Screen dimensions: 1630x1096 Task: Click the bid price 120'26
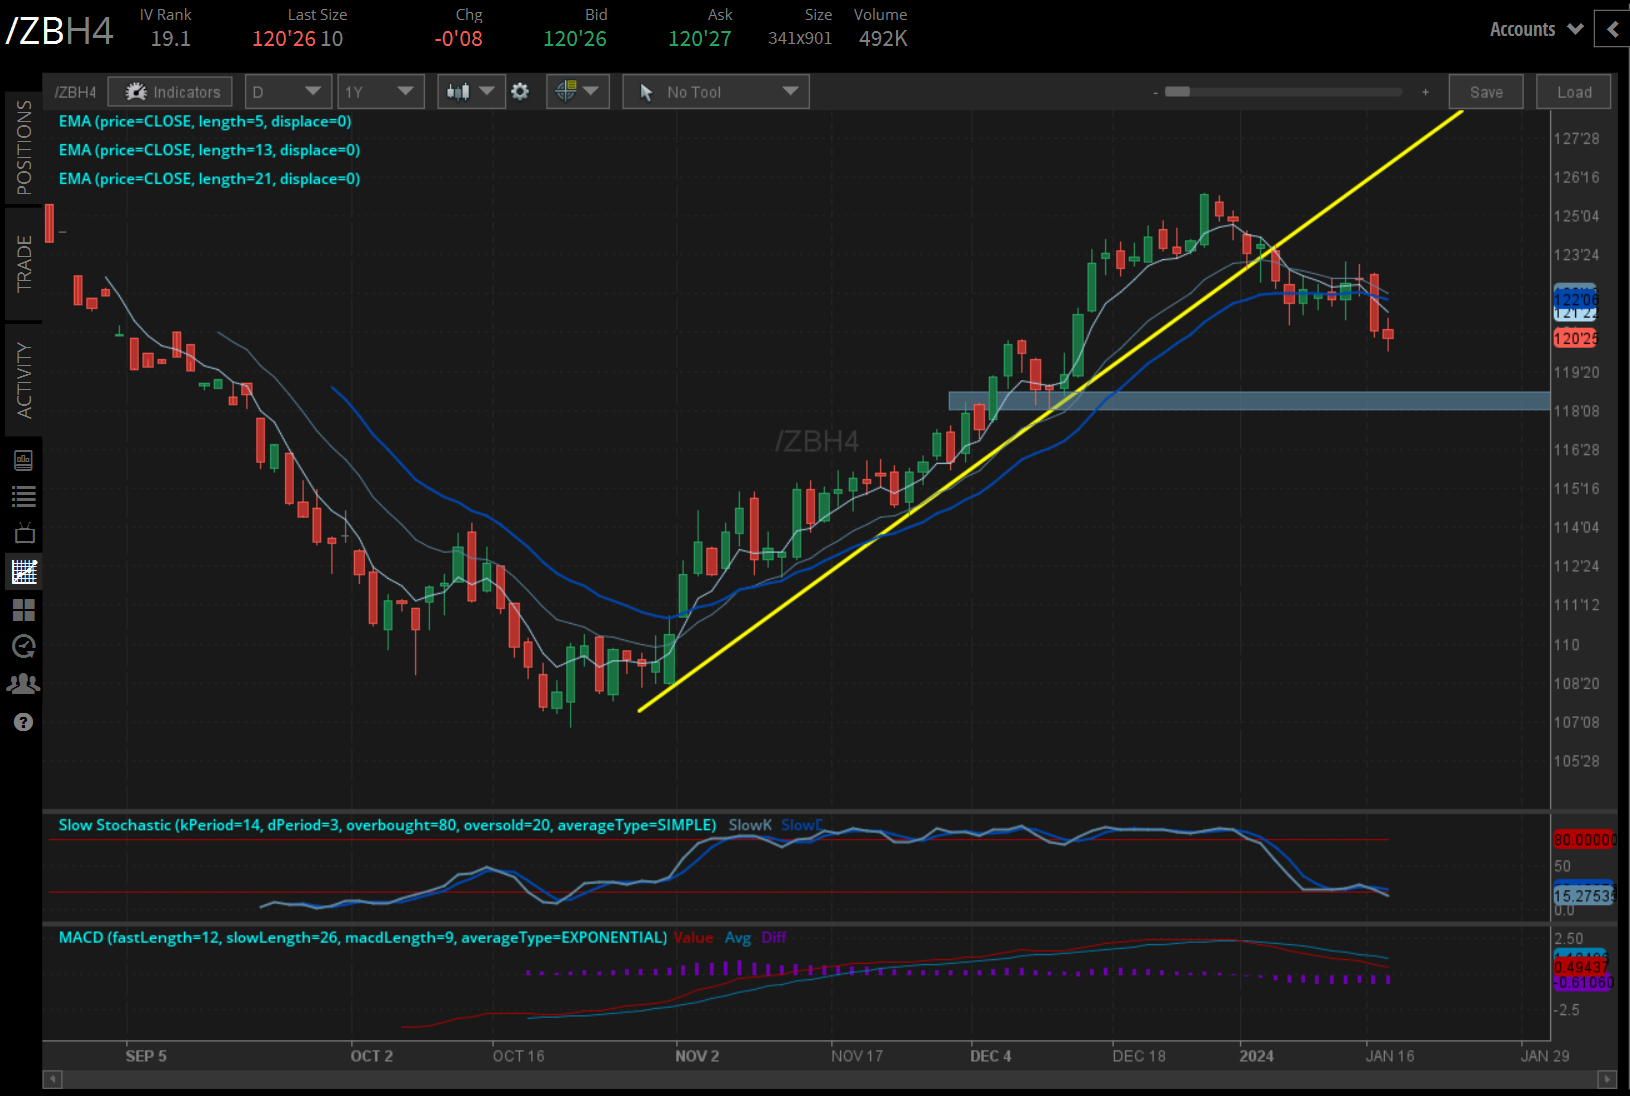click(x=575, y=39)
